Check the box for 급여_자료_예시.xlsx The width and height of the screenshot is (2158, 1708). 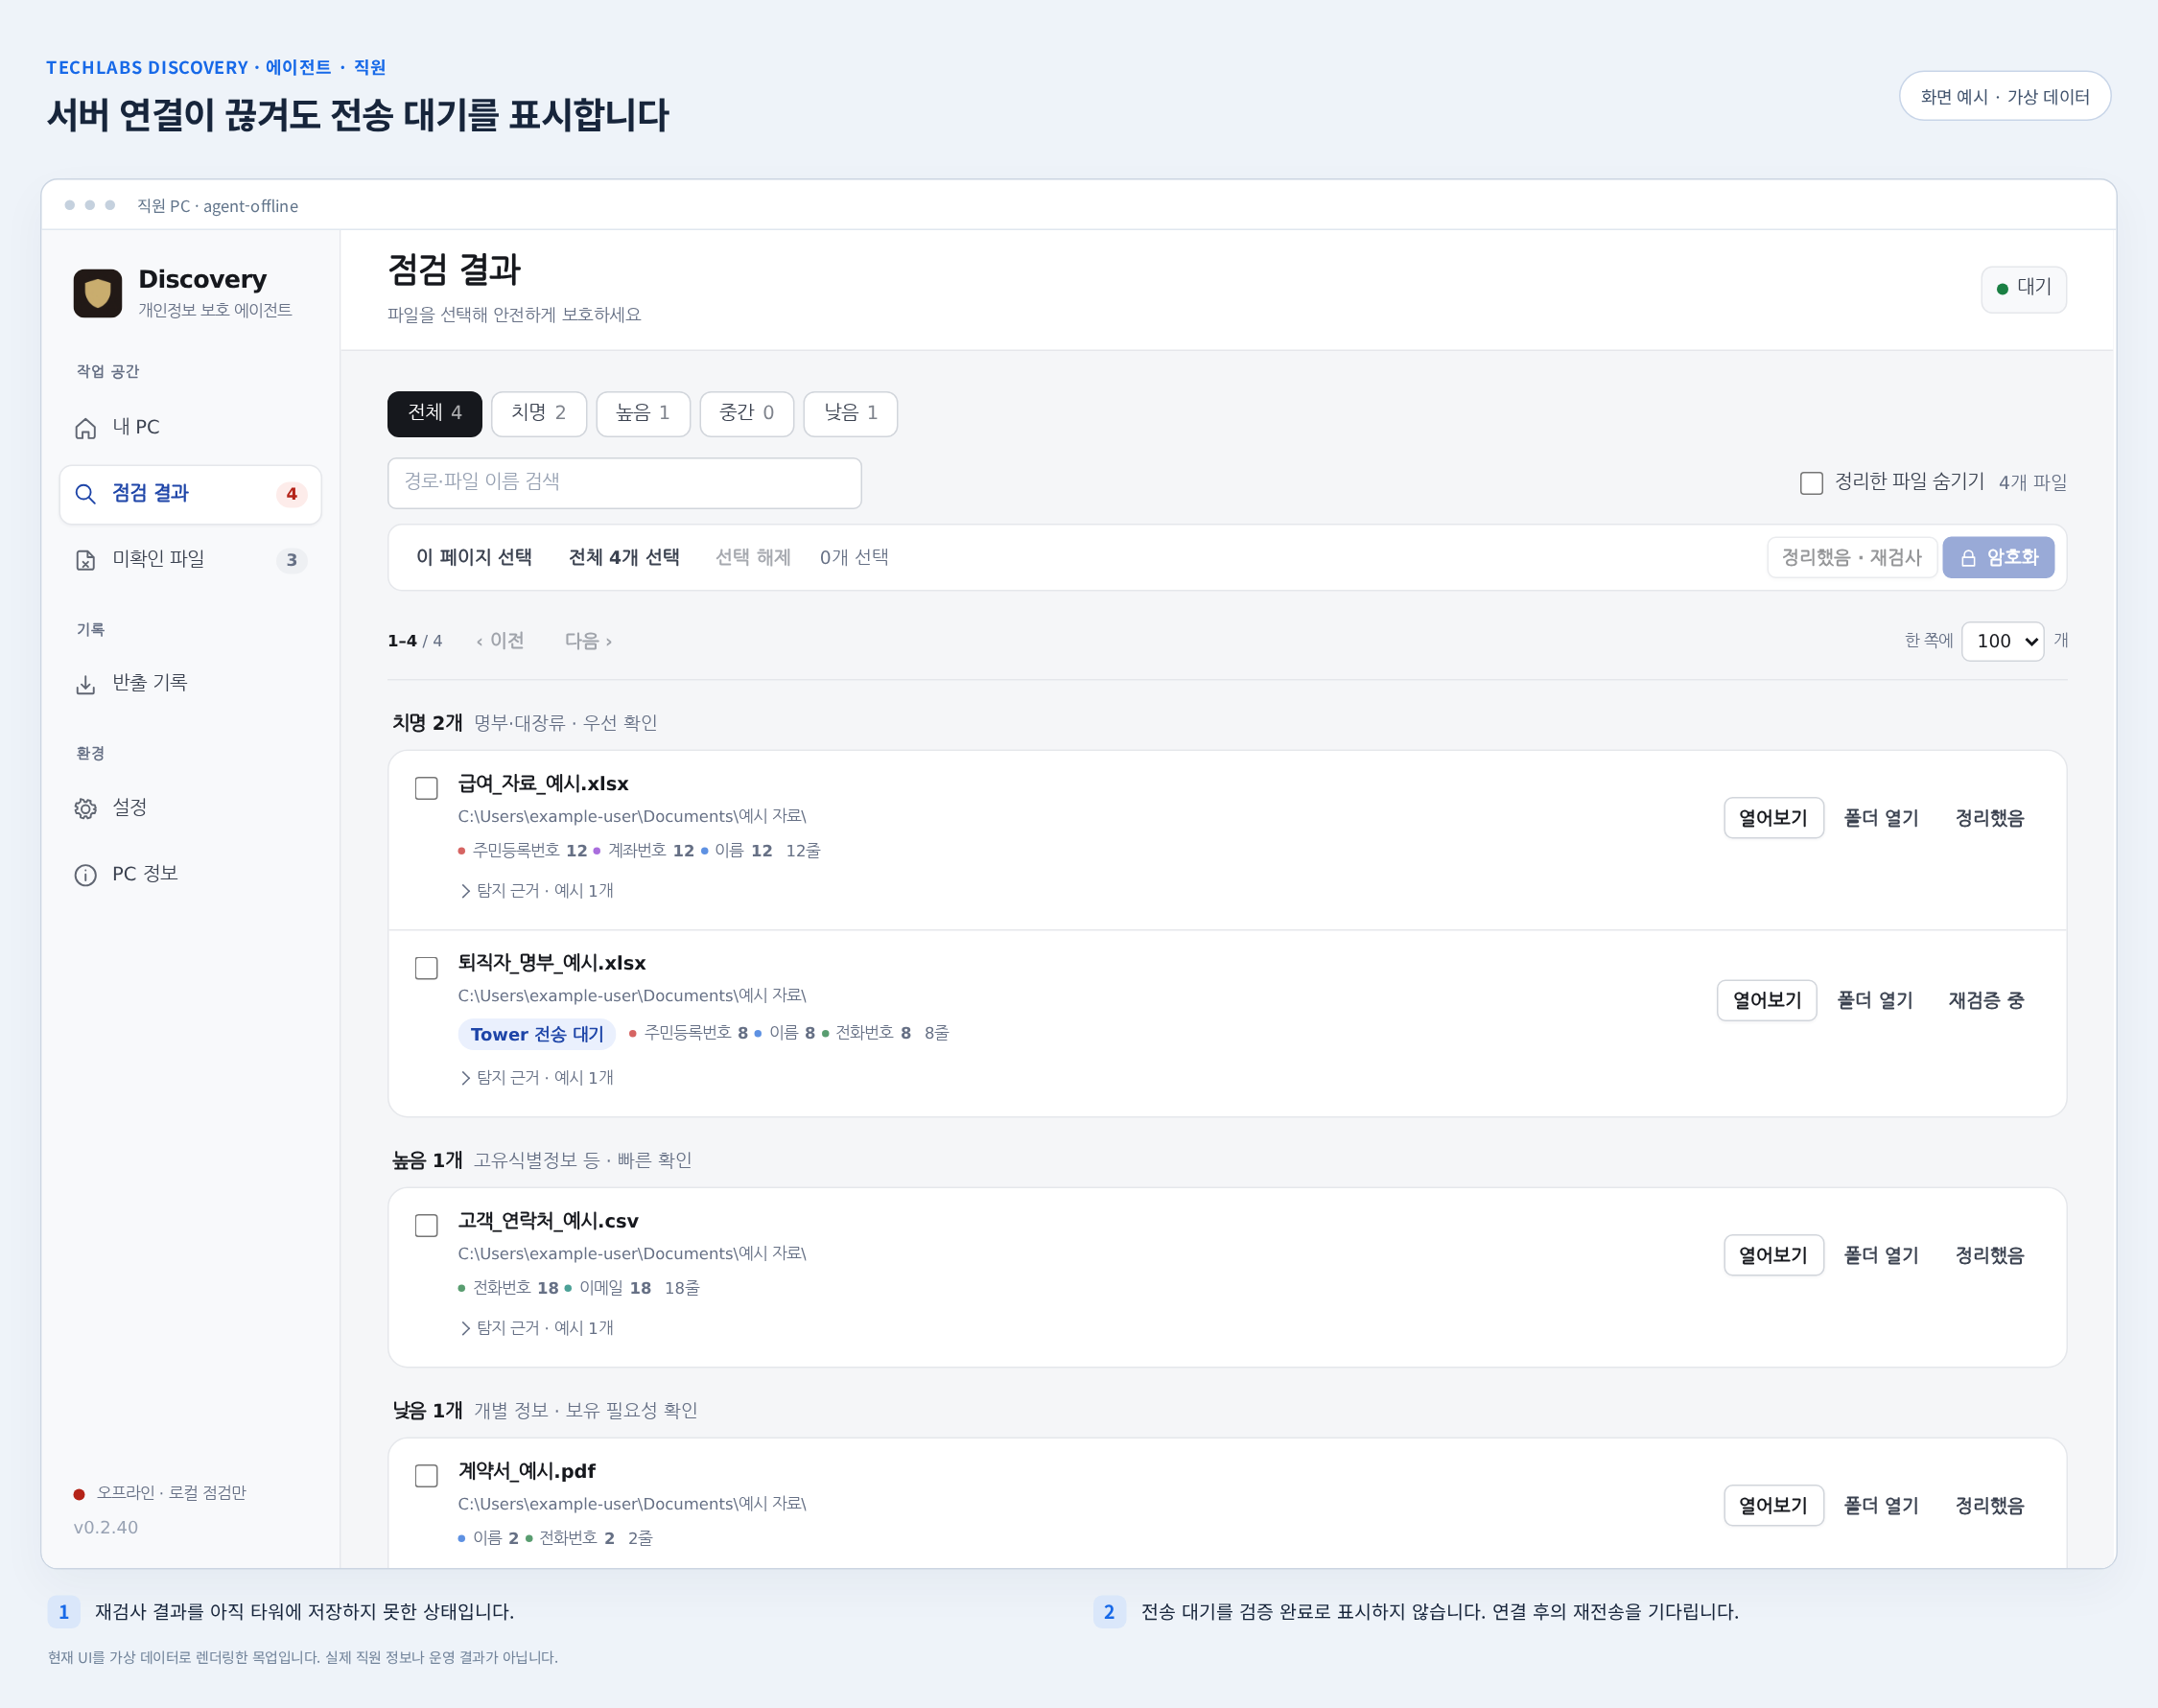(x=427, y=788)
